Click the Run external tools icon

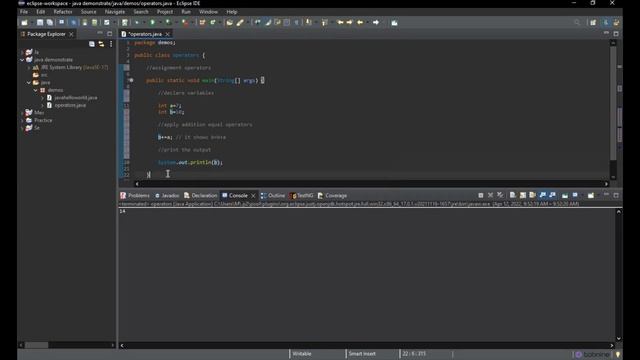click(185, 23)
